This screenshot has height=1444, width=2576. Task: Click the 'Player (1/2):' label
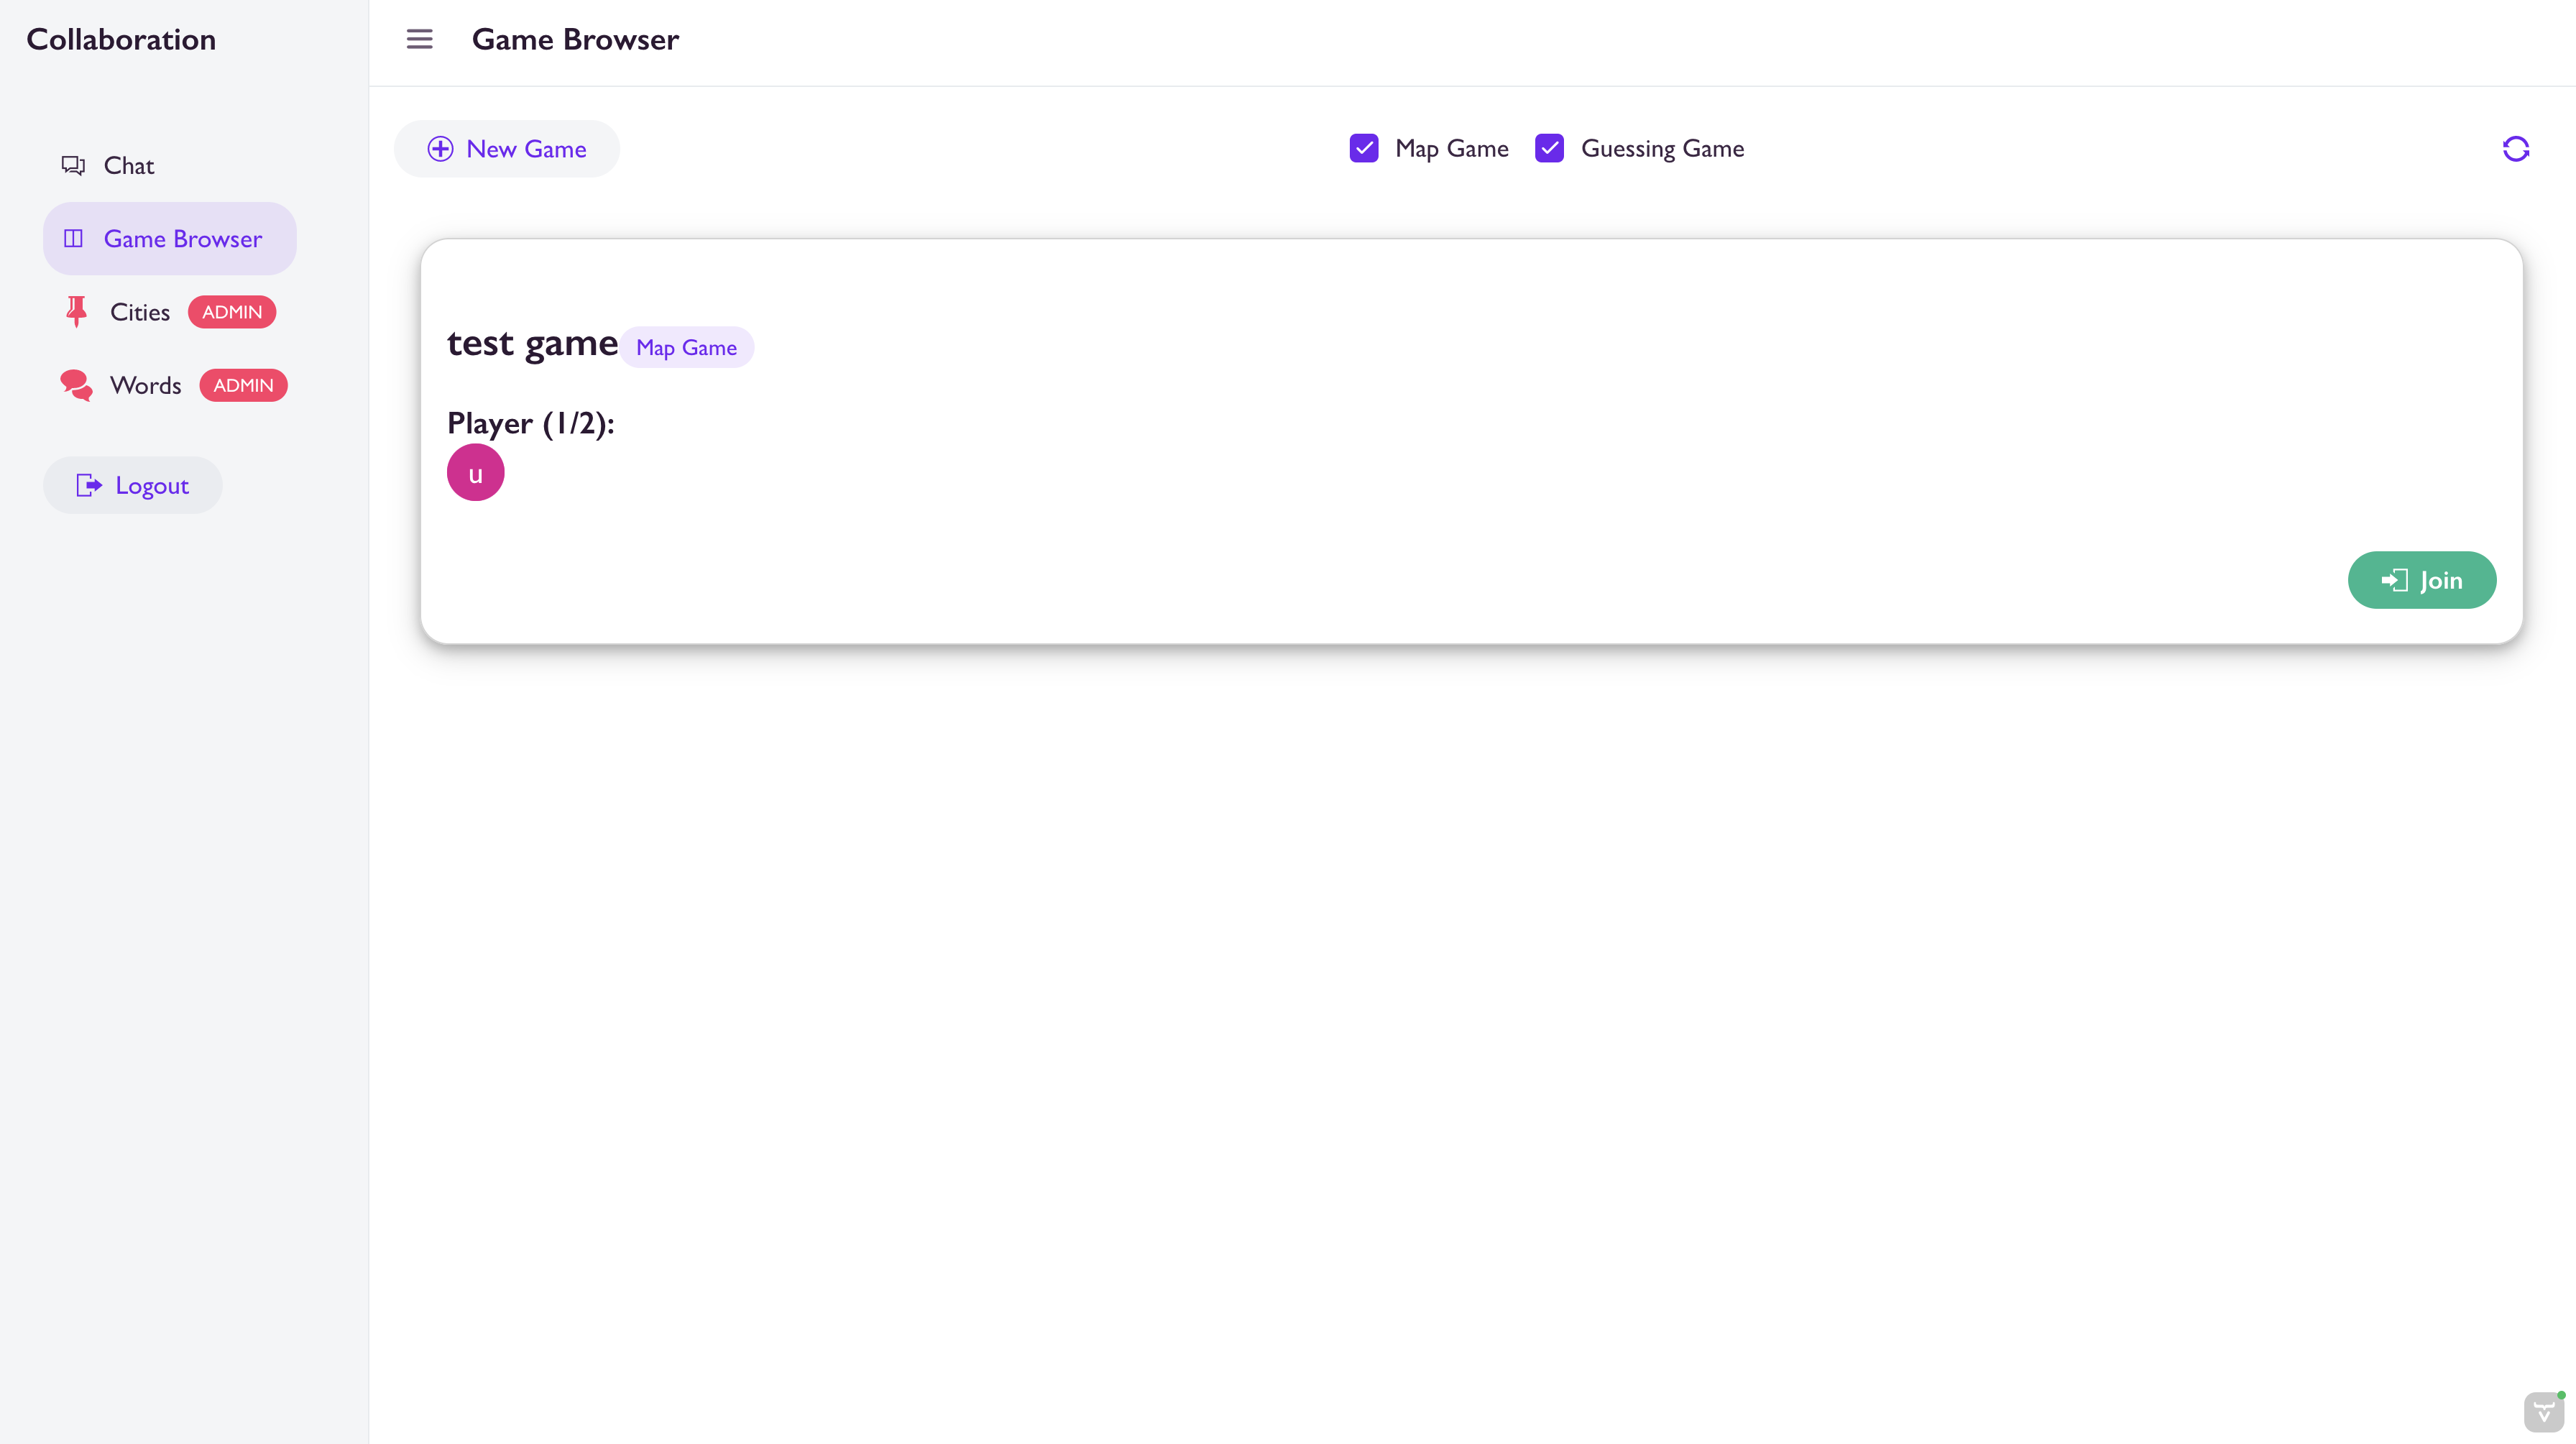tap(530, 423)
